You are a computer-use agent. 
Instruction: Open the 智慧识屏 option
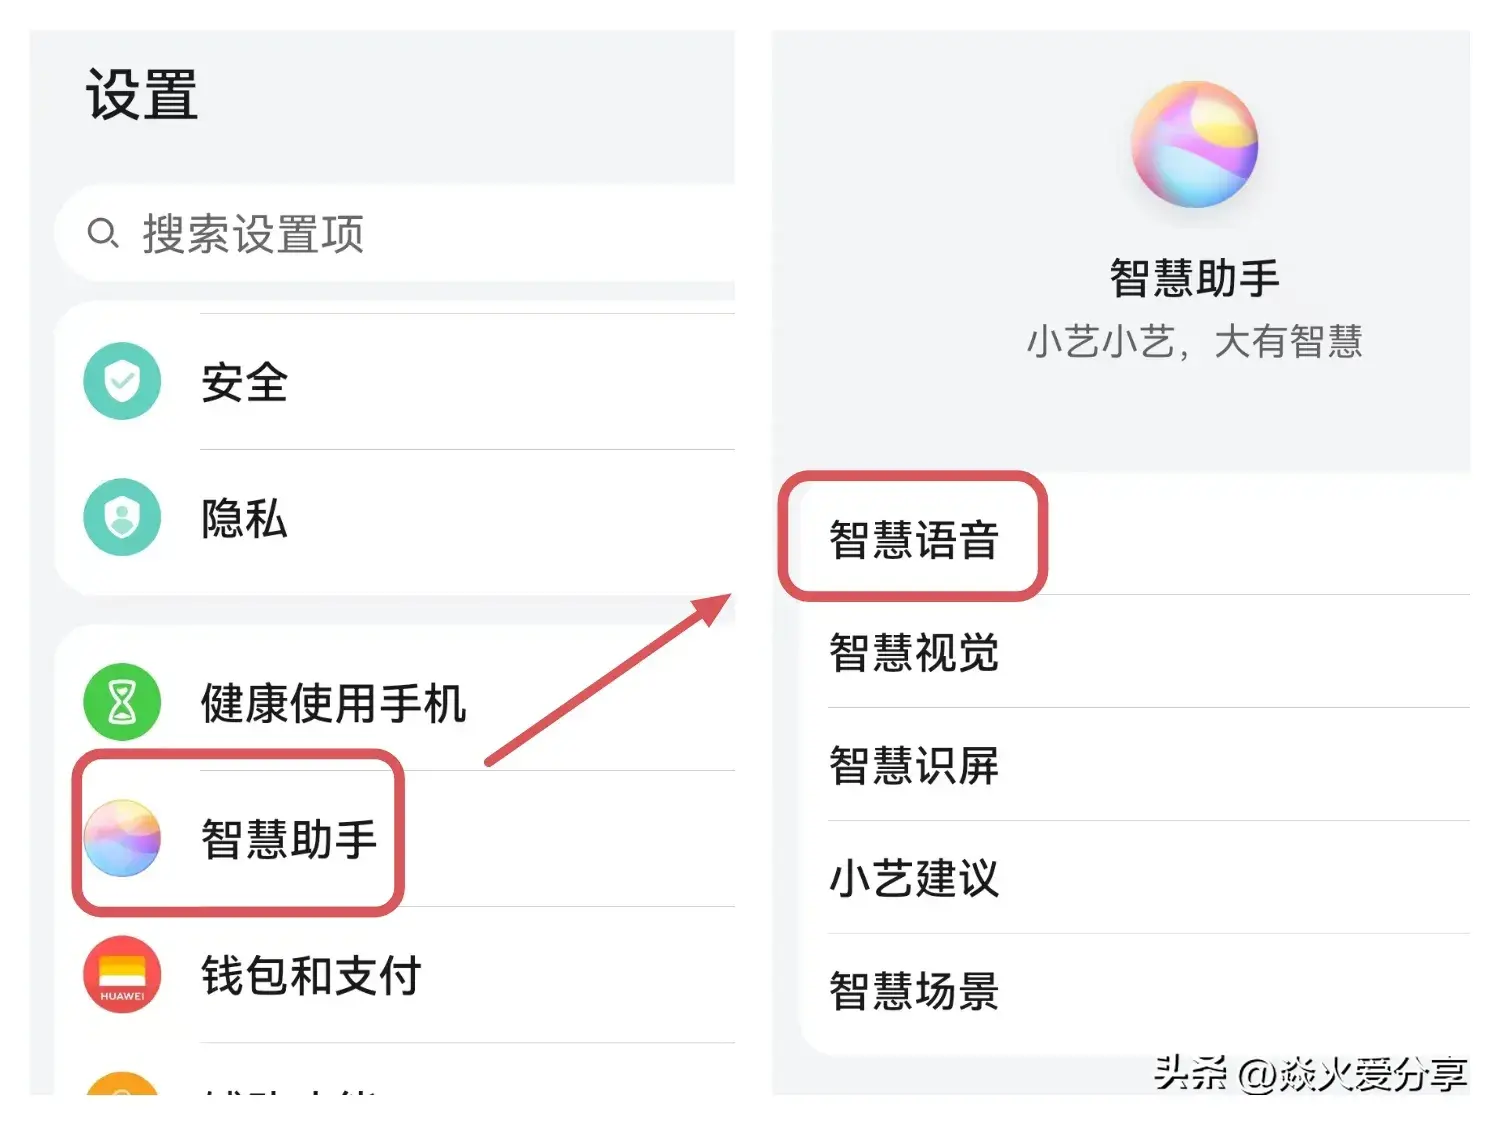[x=914, y=766]
